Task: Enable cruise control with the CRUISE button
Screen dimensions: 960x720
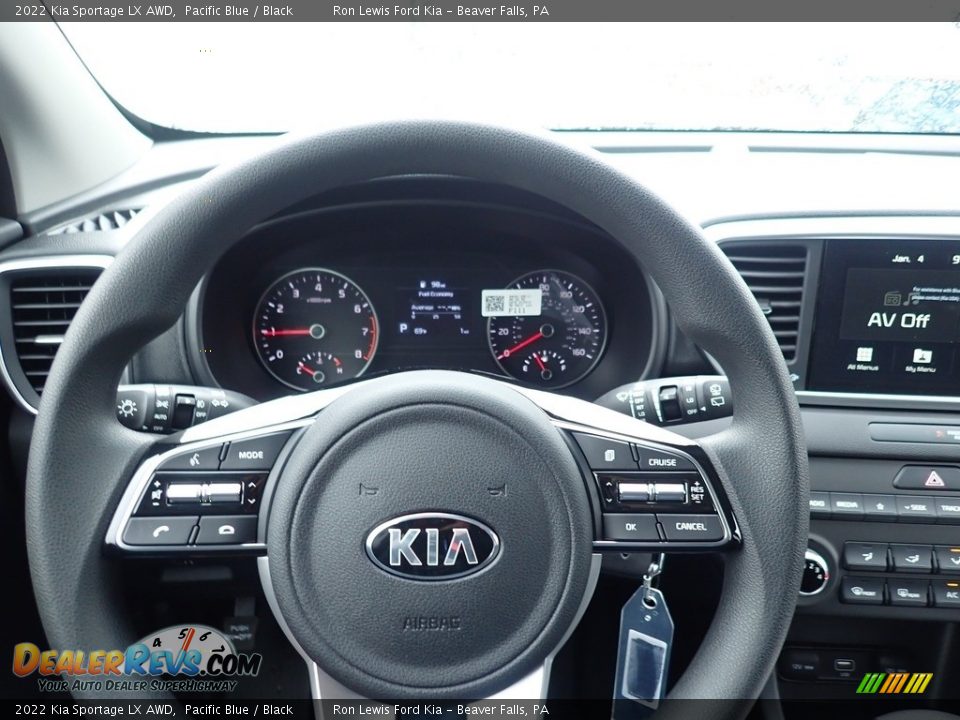Action: click(x=662, y=462)
